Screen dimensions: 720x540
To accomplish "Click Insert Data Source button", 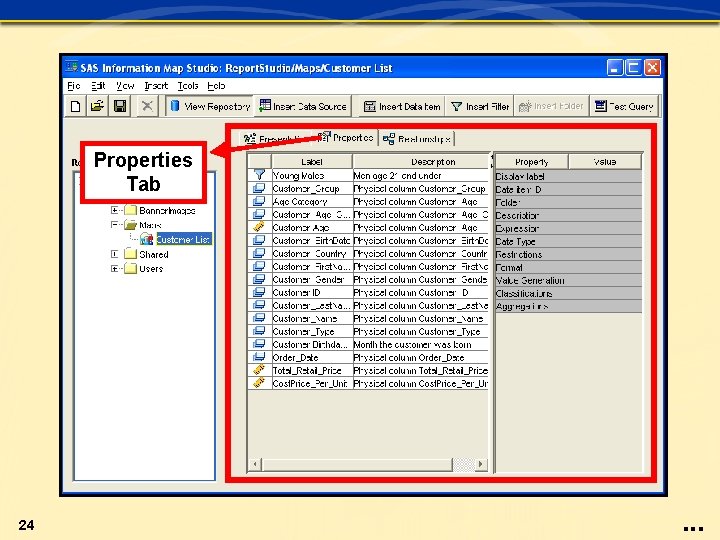I will click(x=303, y=106).
